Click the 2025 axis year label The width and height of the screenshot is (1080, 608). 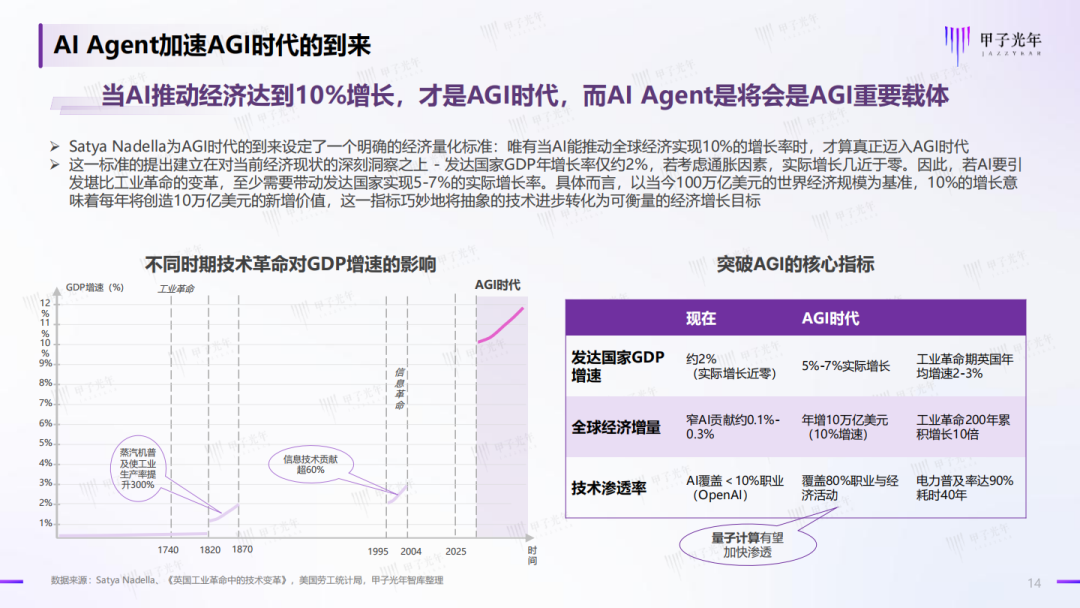pyautogui.click(x=456, y=552)
